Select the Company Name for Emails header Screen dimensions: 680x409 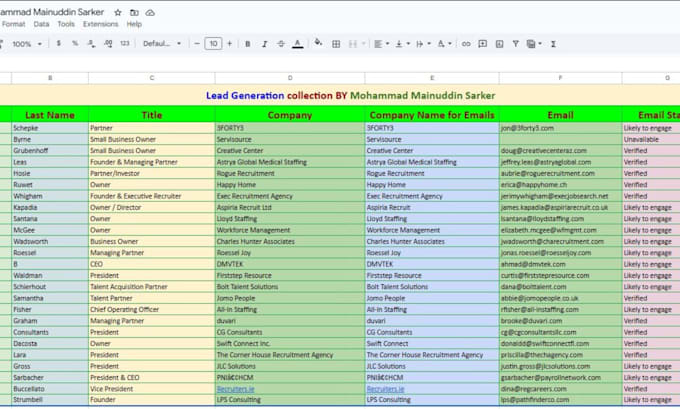click(x=432, y=115)
